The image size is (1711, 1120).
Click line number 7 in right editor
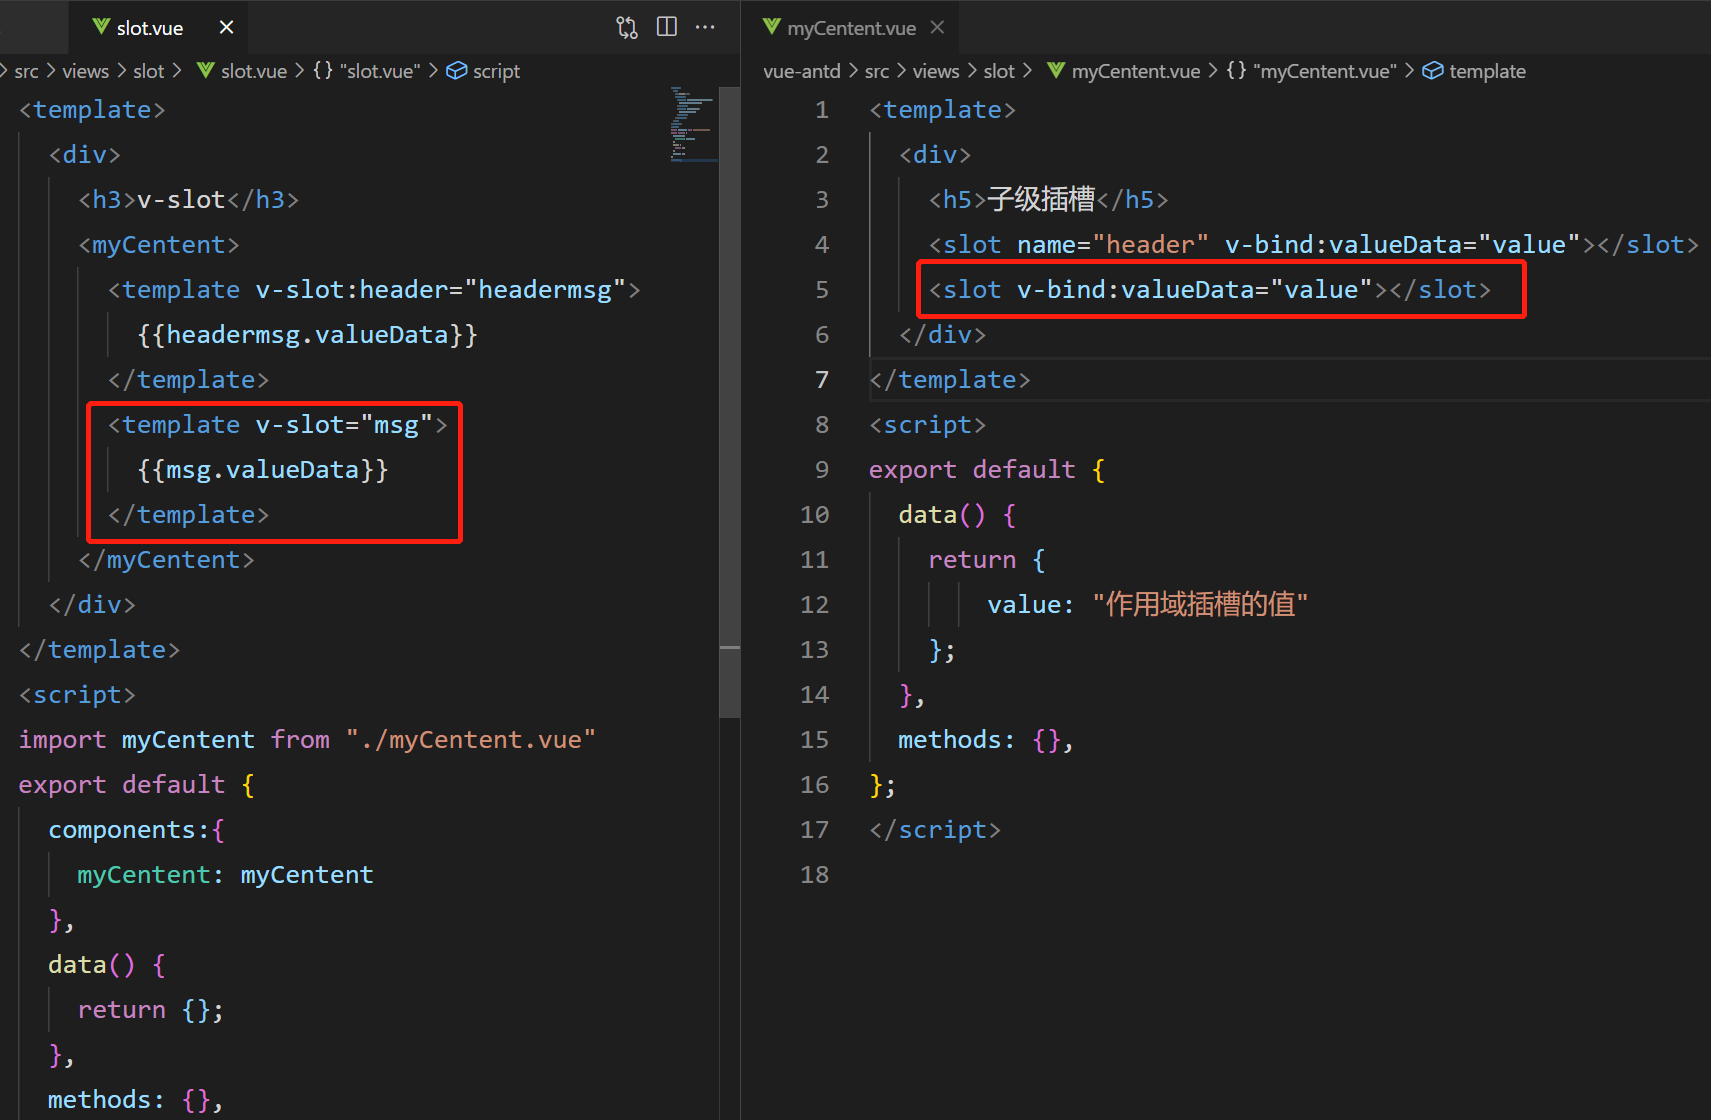click(821, 380)
